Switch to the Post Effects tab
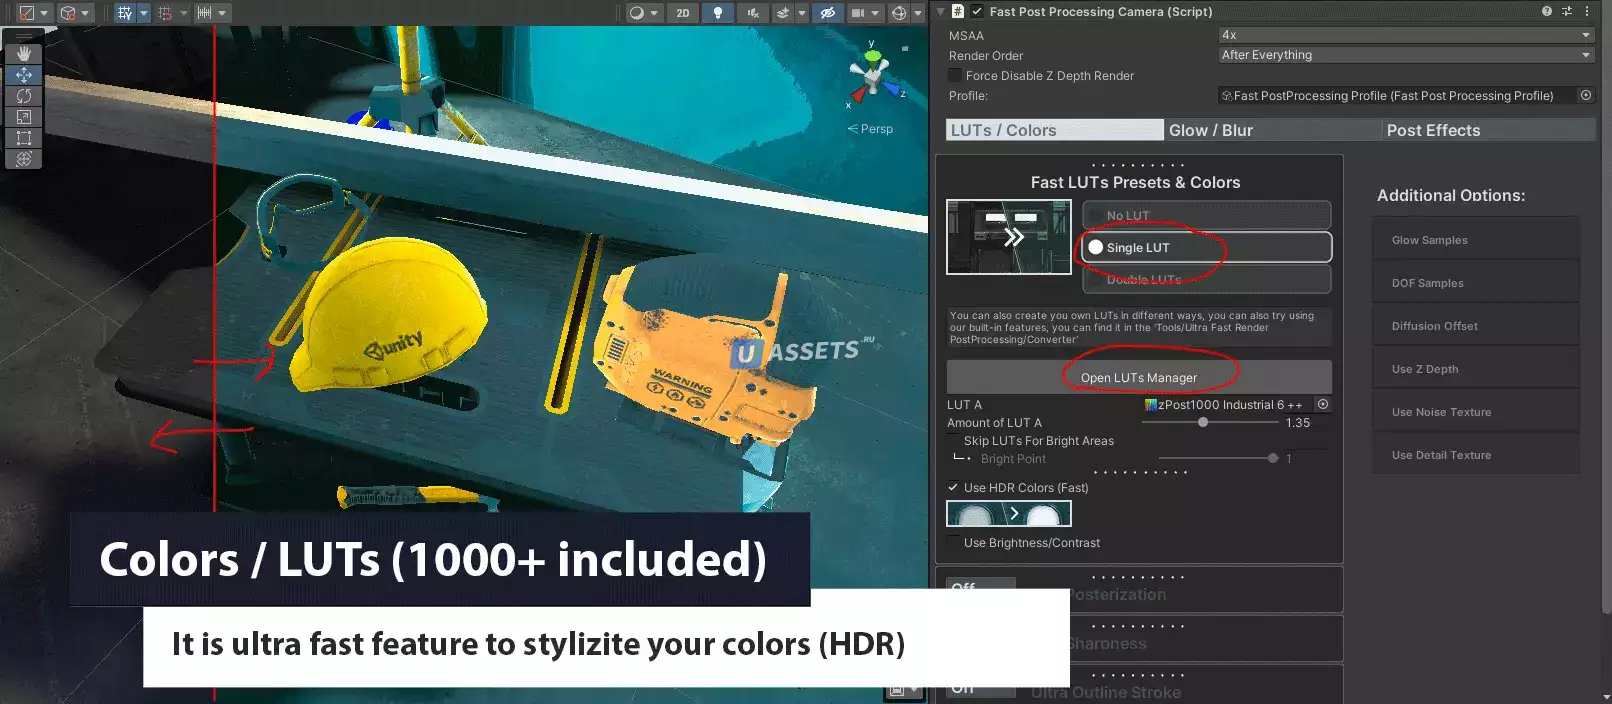The height and width of the screenshot is (704, 1612). pyautogui.click(x=1489, y=130)
